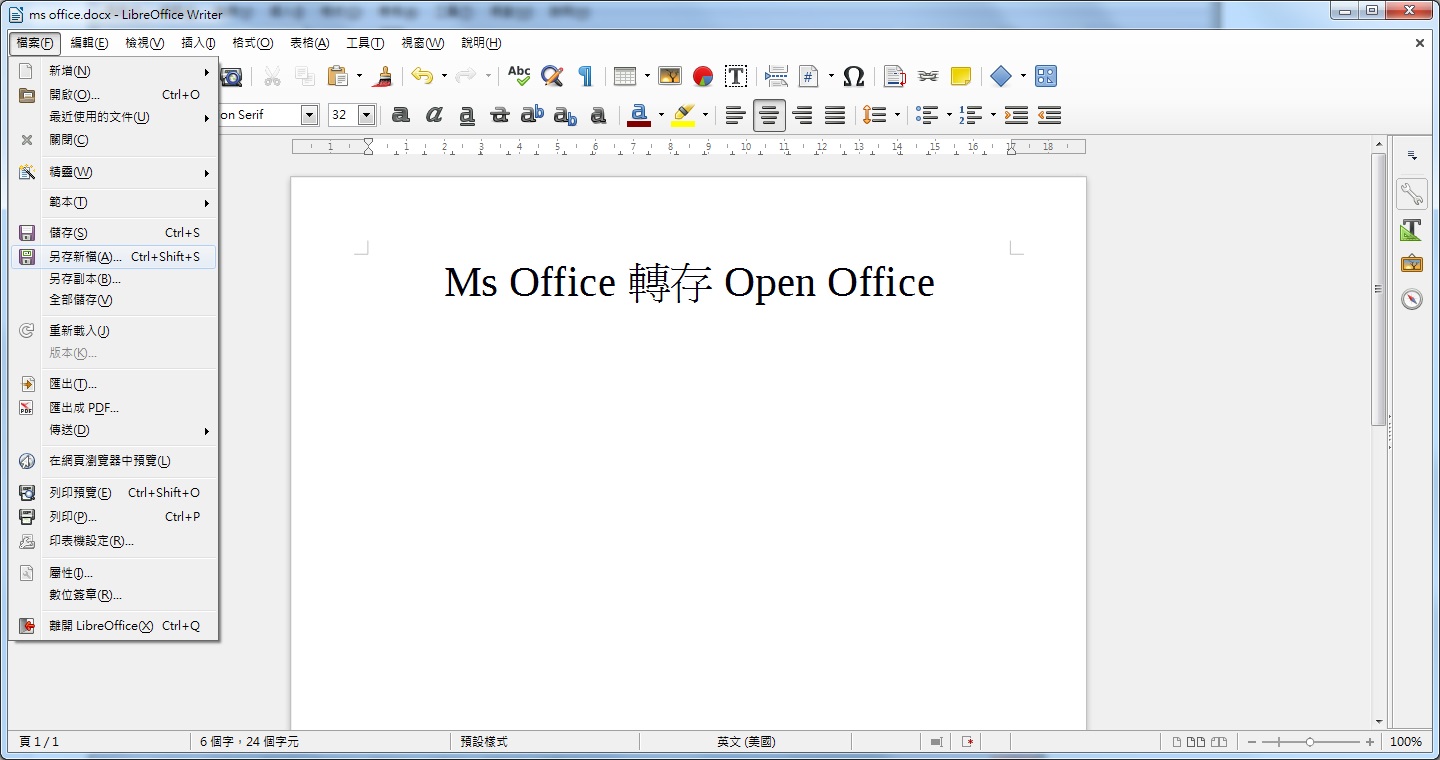Select Export as PDF (匯出成 PDF) menu entry
This screenshot has width=1440, height=760.
point(84,408)
